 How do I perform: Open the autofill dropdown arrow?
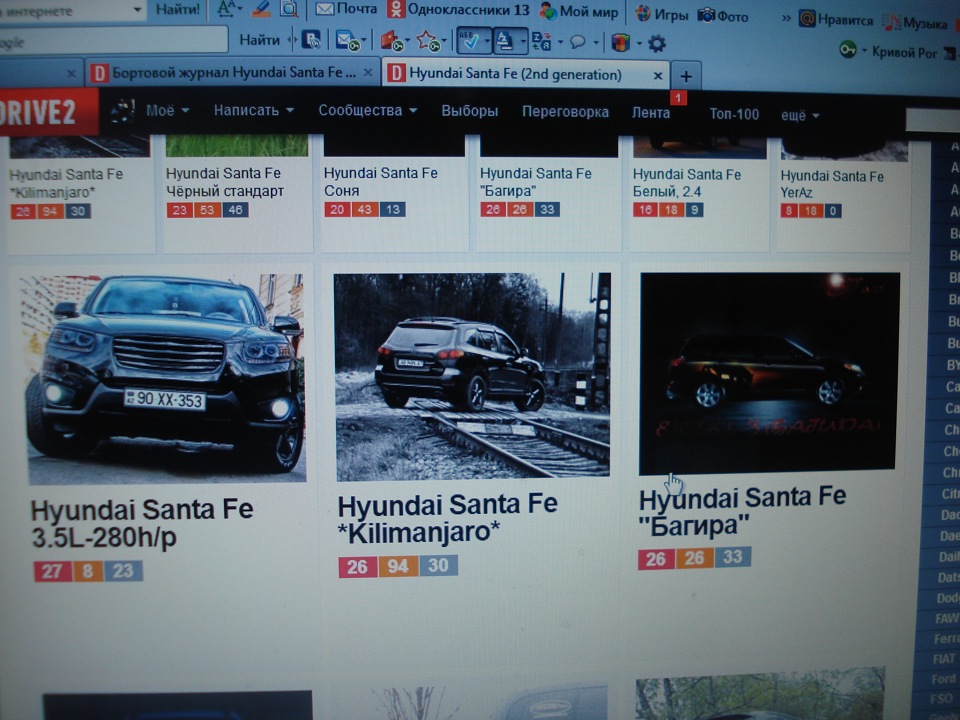point(523,42)
